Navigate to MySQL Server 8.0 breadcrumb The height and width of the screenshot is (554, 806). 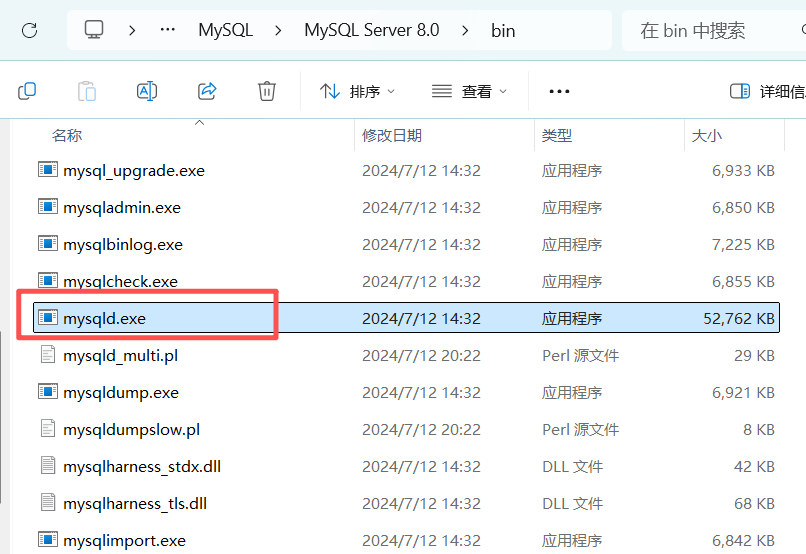click(x=372, y=30)
